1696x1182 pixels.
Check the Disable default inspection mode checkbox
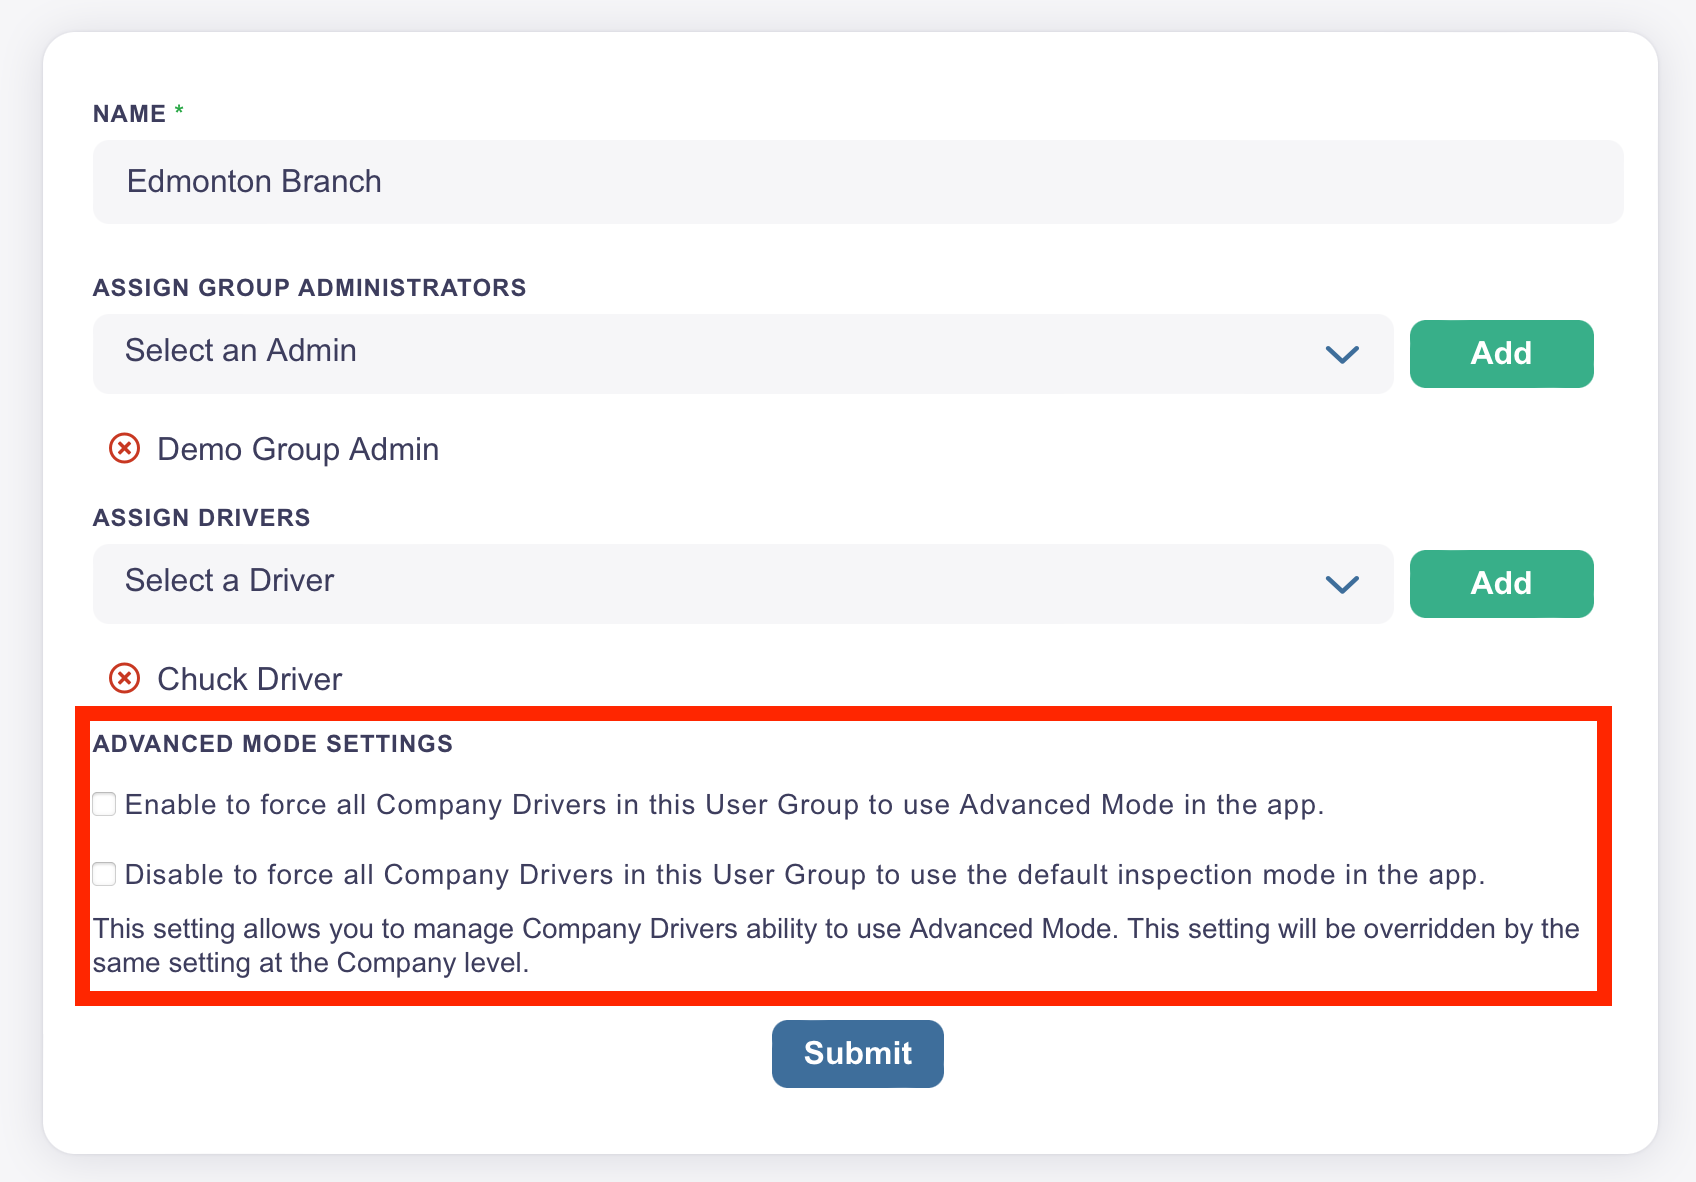(105, 874)
